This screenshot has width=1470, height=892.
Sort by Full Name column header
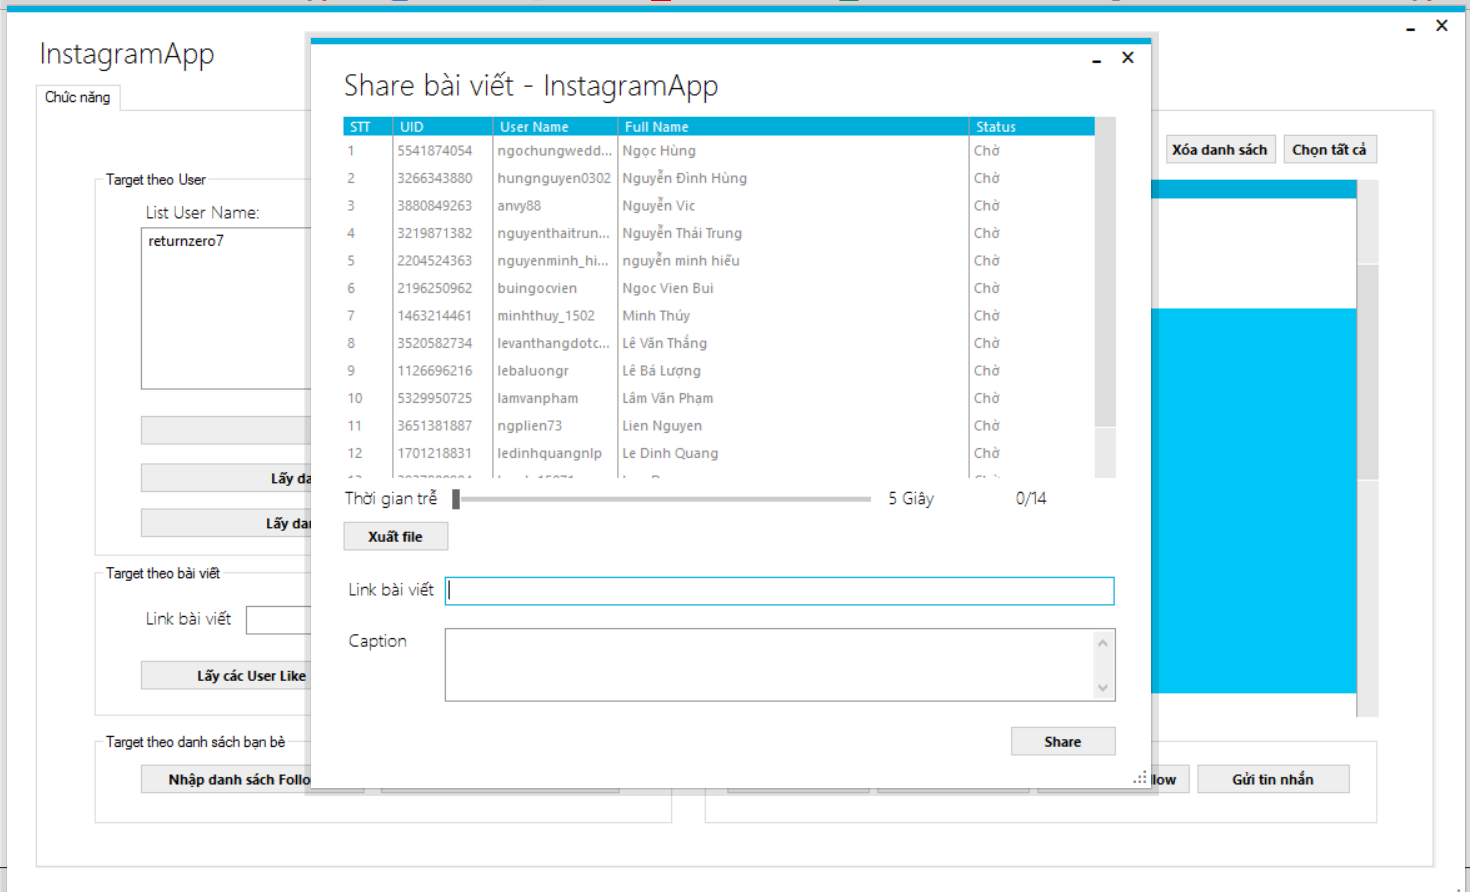[793, 127]
